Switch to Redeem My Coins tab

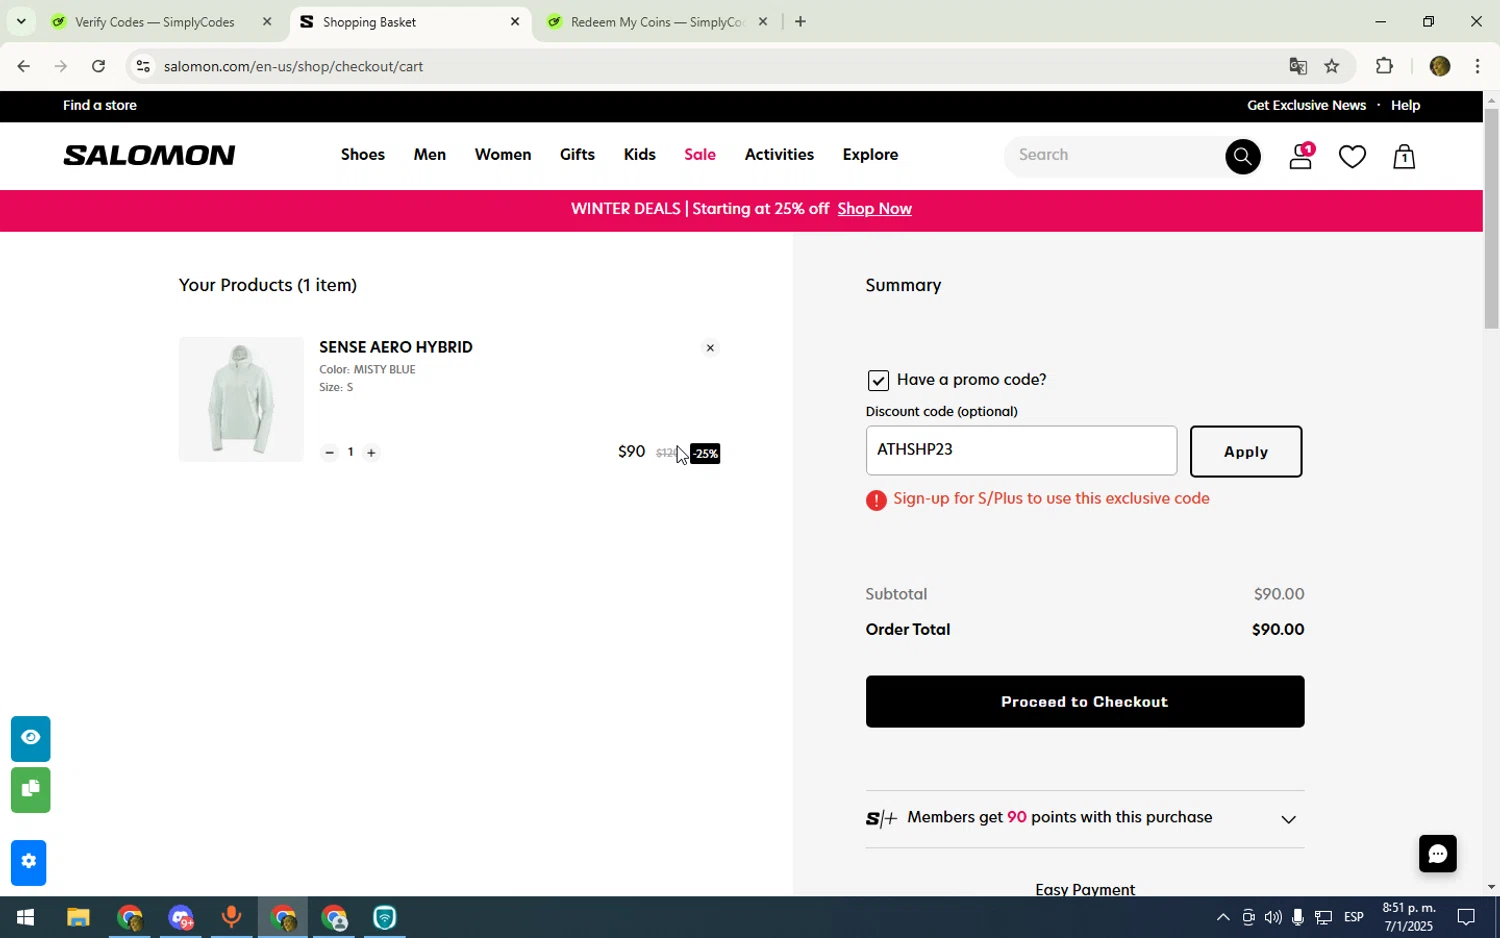657,21
